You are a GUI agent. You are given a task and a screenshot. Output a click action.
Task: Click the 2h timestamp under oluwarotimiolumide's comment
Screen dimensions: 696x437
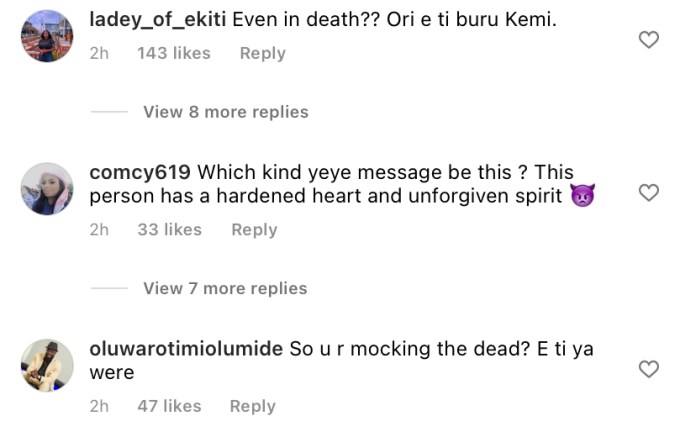(99, 406)
